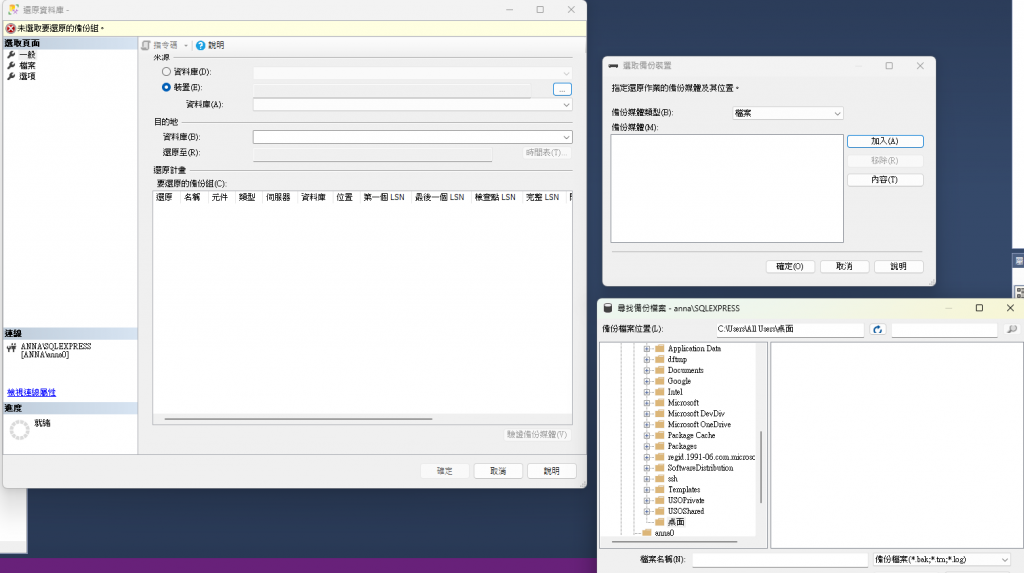Open the 檢視連線屬性 link

[31, 392]
